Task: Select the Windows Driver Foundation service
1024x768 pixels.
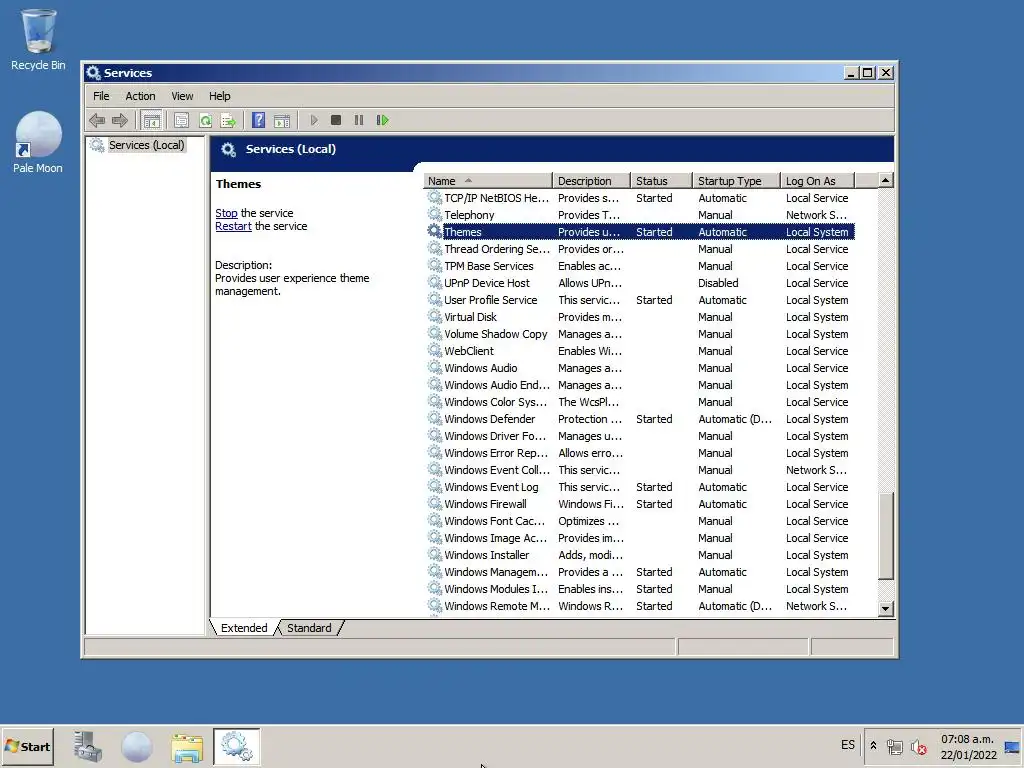Action: click(x=639, y=436)
